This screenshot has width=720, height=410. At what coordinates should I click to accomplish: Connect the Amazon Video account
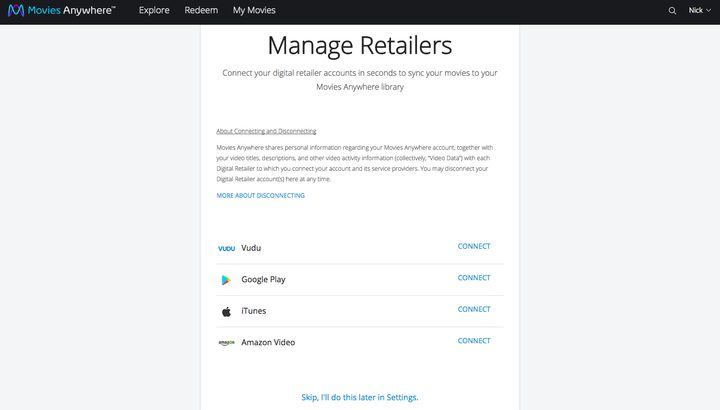[x=474, y=341]
